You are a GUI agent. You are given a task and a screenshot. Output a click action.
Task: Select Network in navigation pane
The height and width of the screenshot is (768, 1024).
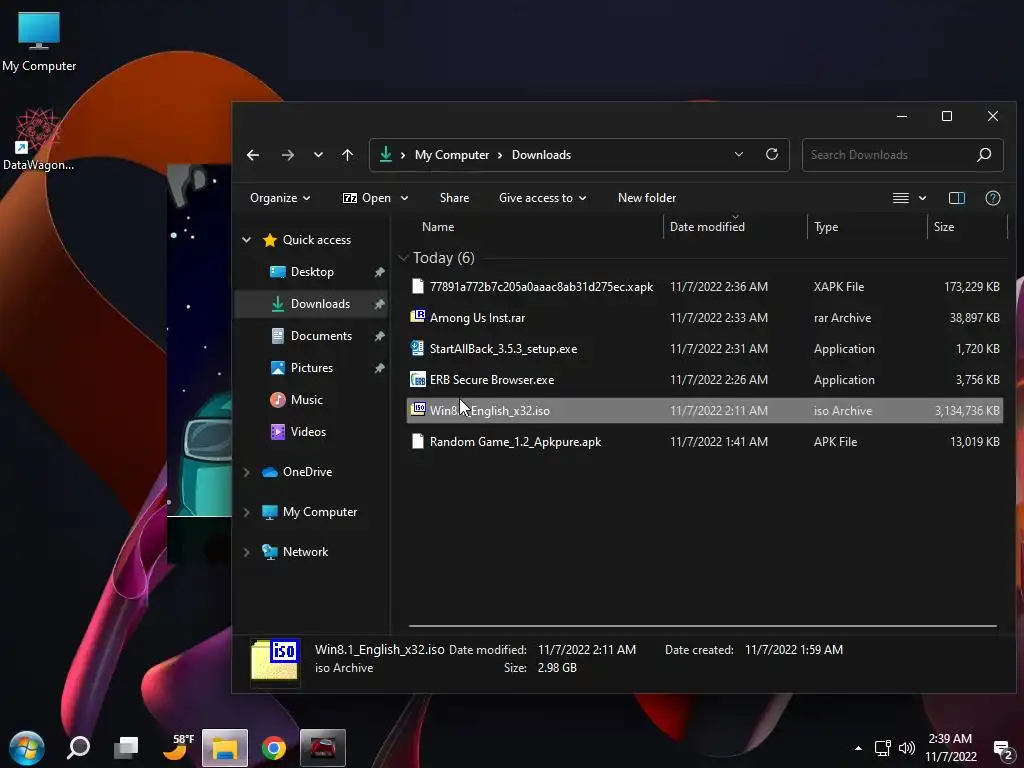(295, 552)
